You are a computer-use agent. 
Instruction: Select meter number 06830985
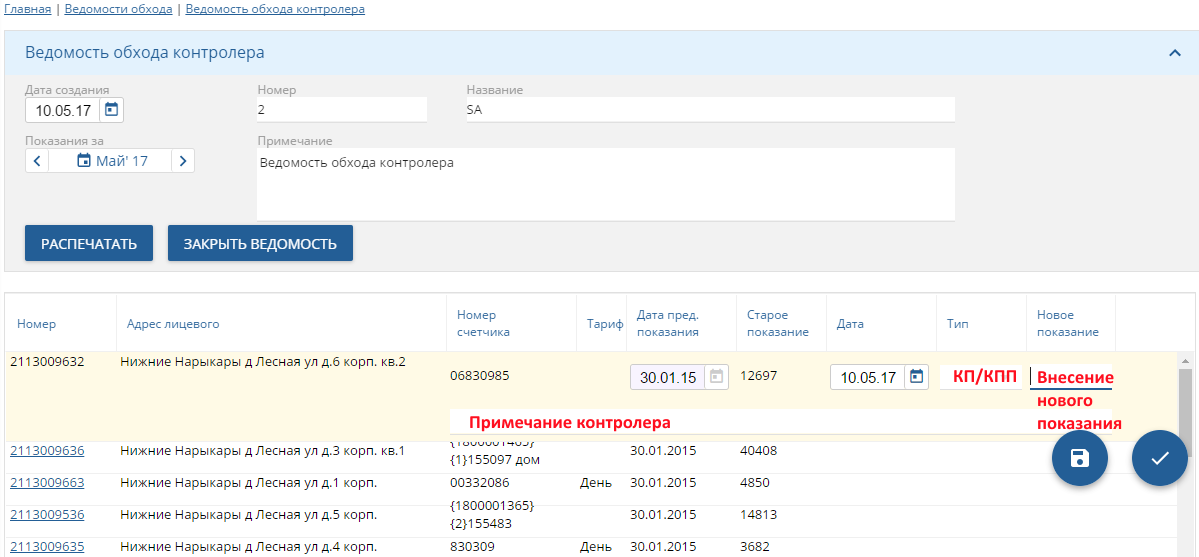click(479, 376)
